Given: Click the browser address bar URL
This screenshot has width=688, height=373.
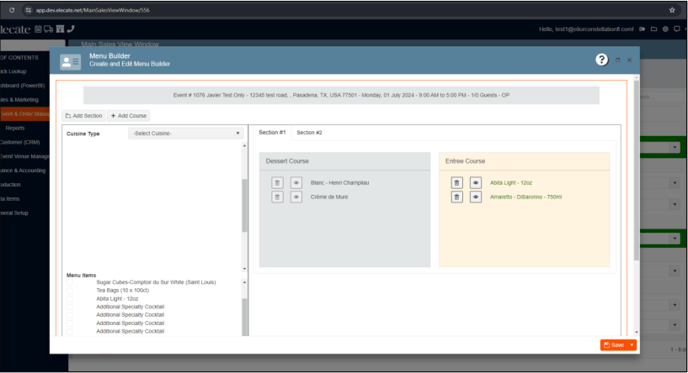Looking at the screenshot, I should (x=93, y=10).
